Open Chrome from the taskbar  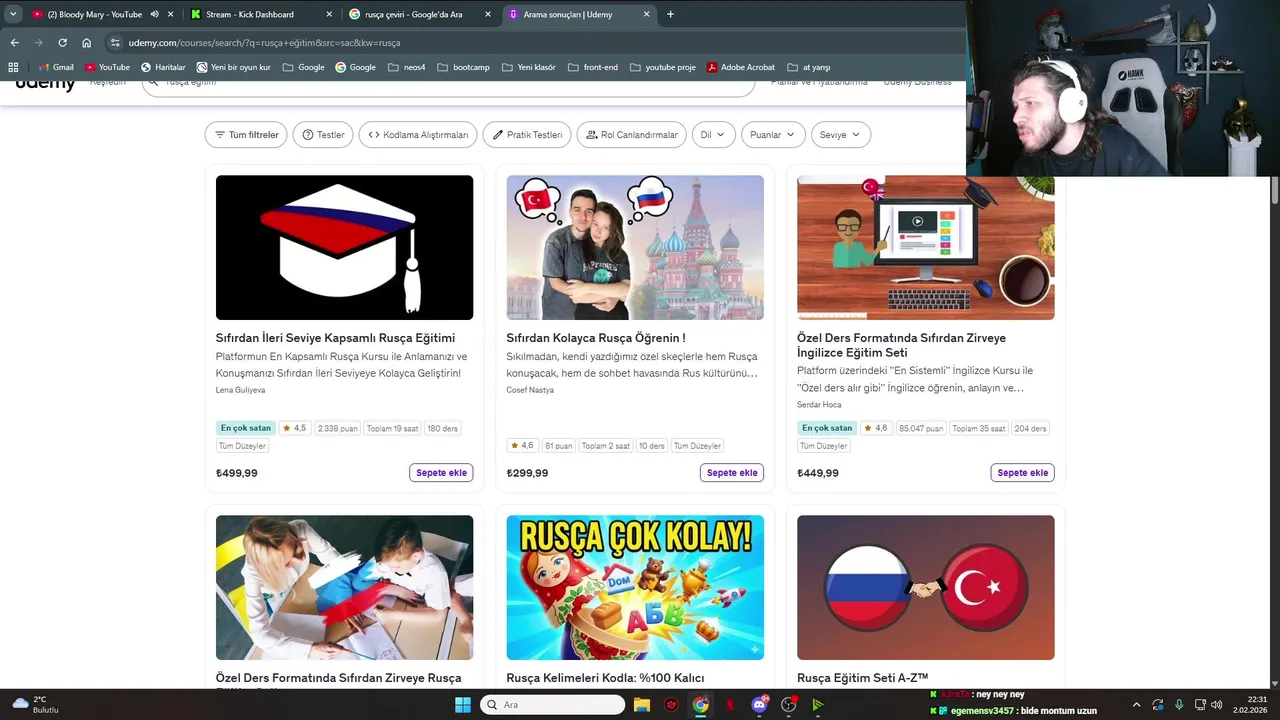click(x=700, y=705)
